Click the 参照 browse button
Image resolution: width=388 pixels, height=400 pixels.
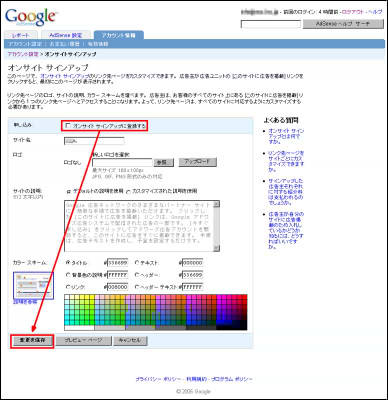pyautogui.click(x=163, y=162)
